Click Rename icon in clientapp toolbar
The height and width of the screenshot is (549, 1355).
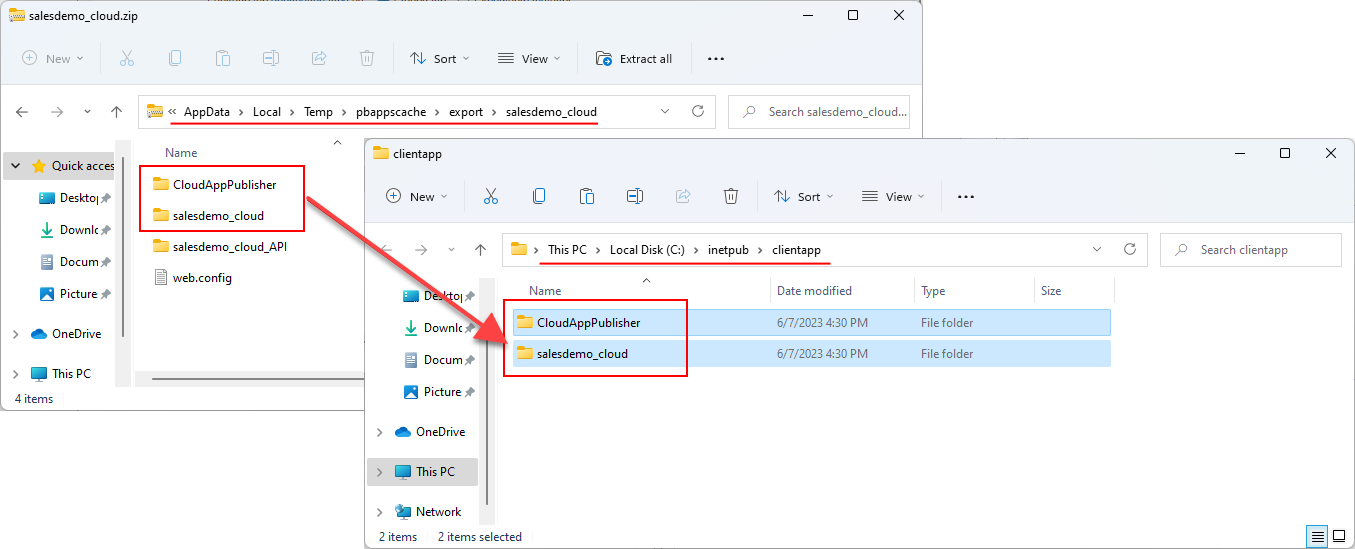tap(635, 197)
